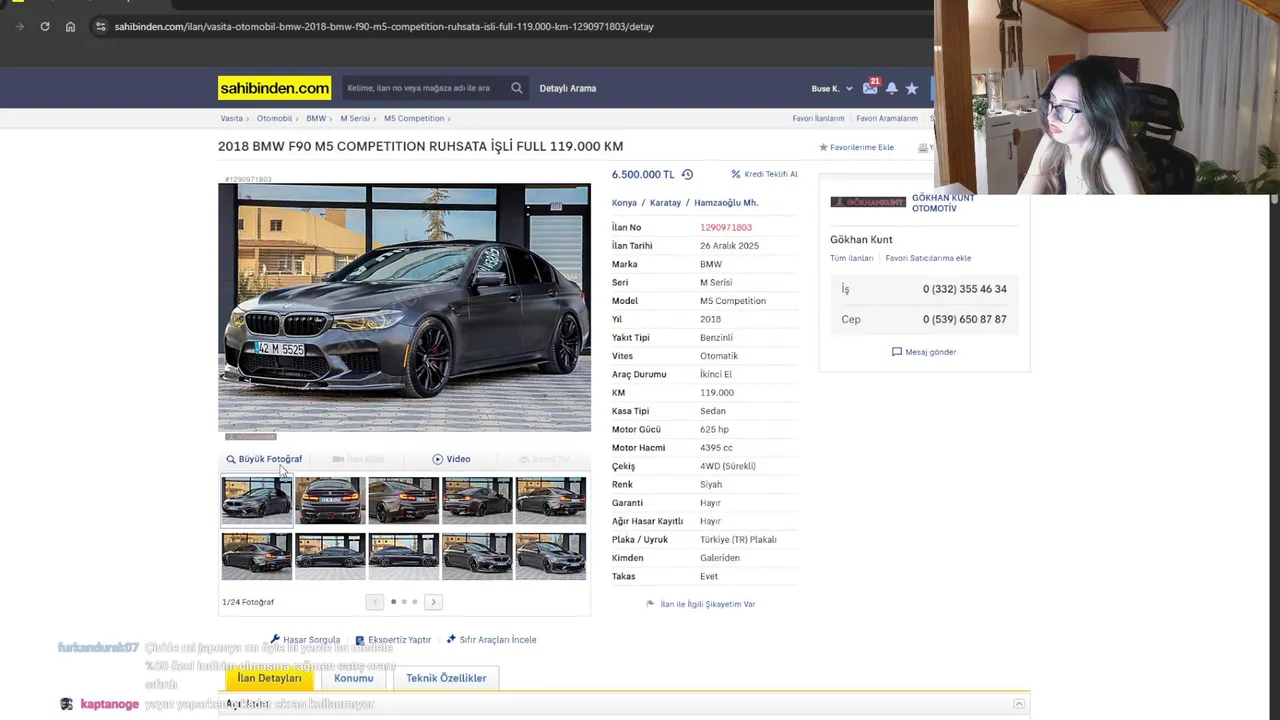Click the search magnifier icon
Viewport: 1280px width, 720px height.
pyautogui.click(x=517, y=88)
